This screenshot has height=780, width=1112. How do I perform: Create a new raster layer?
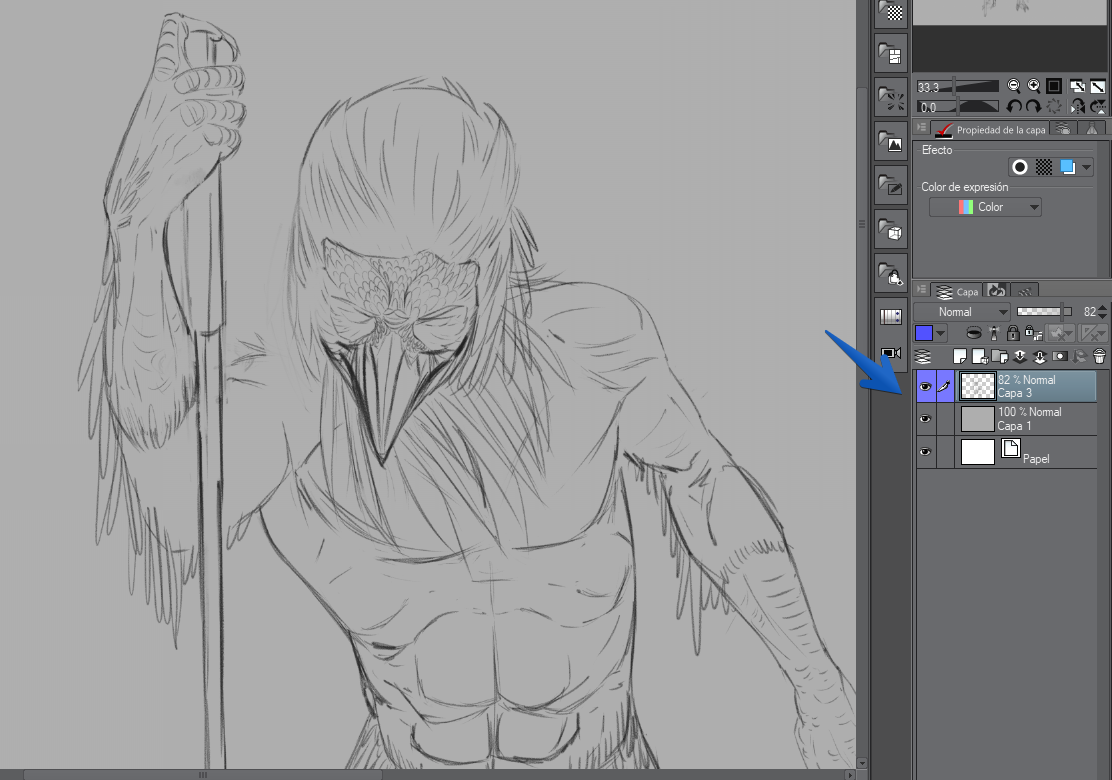pos(959,356)
